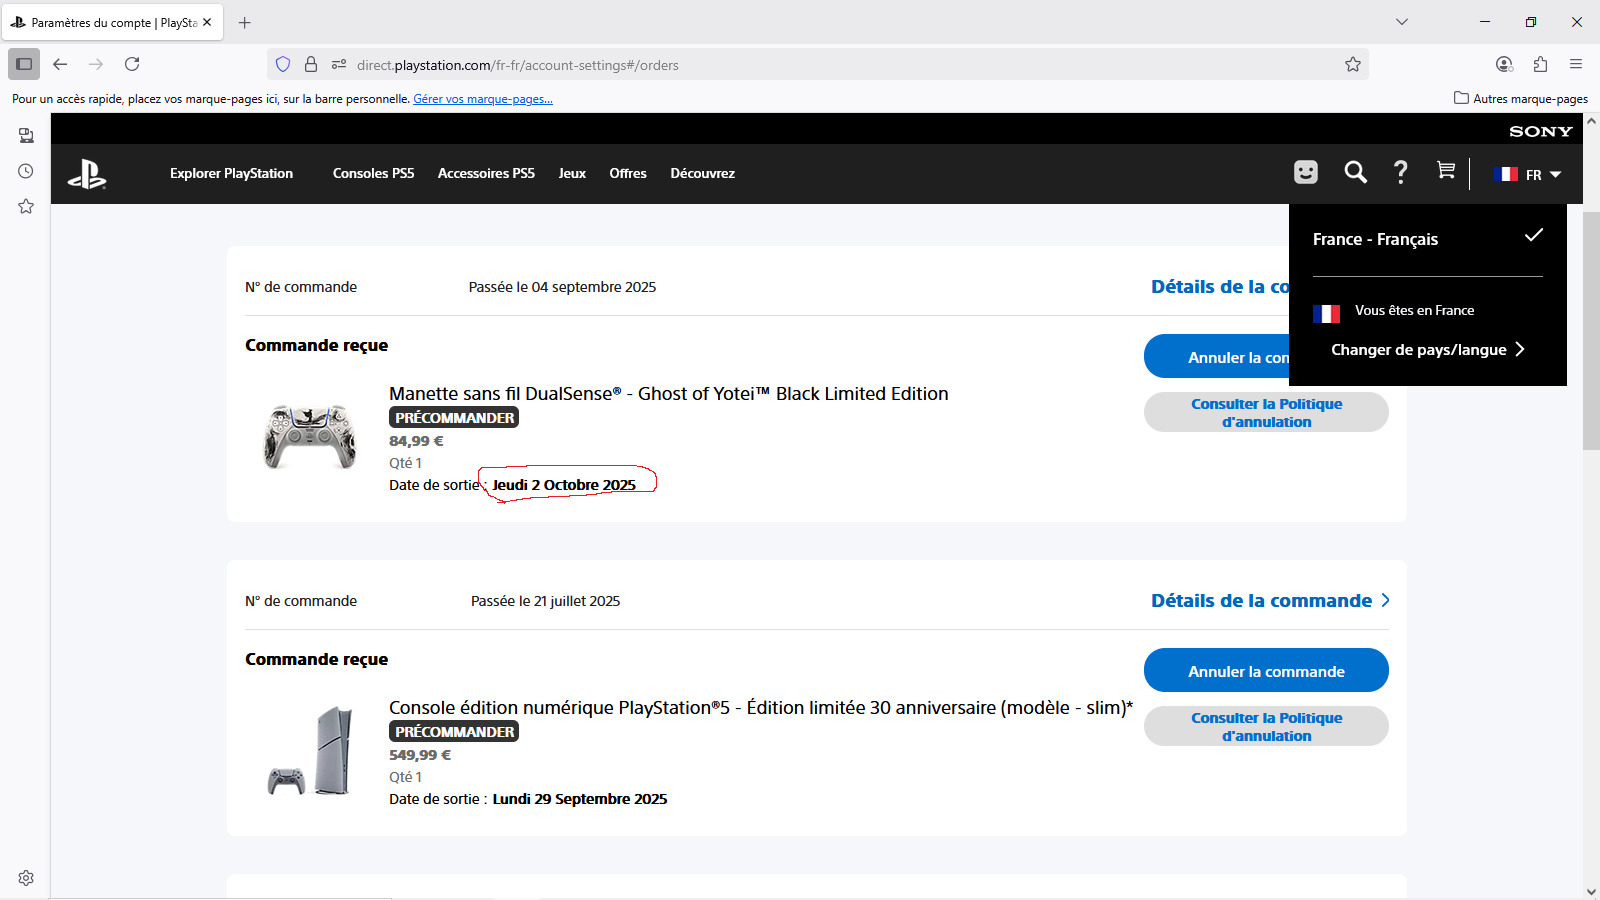Click the Manette sans fil DualSense product title

668,394
